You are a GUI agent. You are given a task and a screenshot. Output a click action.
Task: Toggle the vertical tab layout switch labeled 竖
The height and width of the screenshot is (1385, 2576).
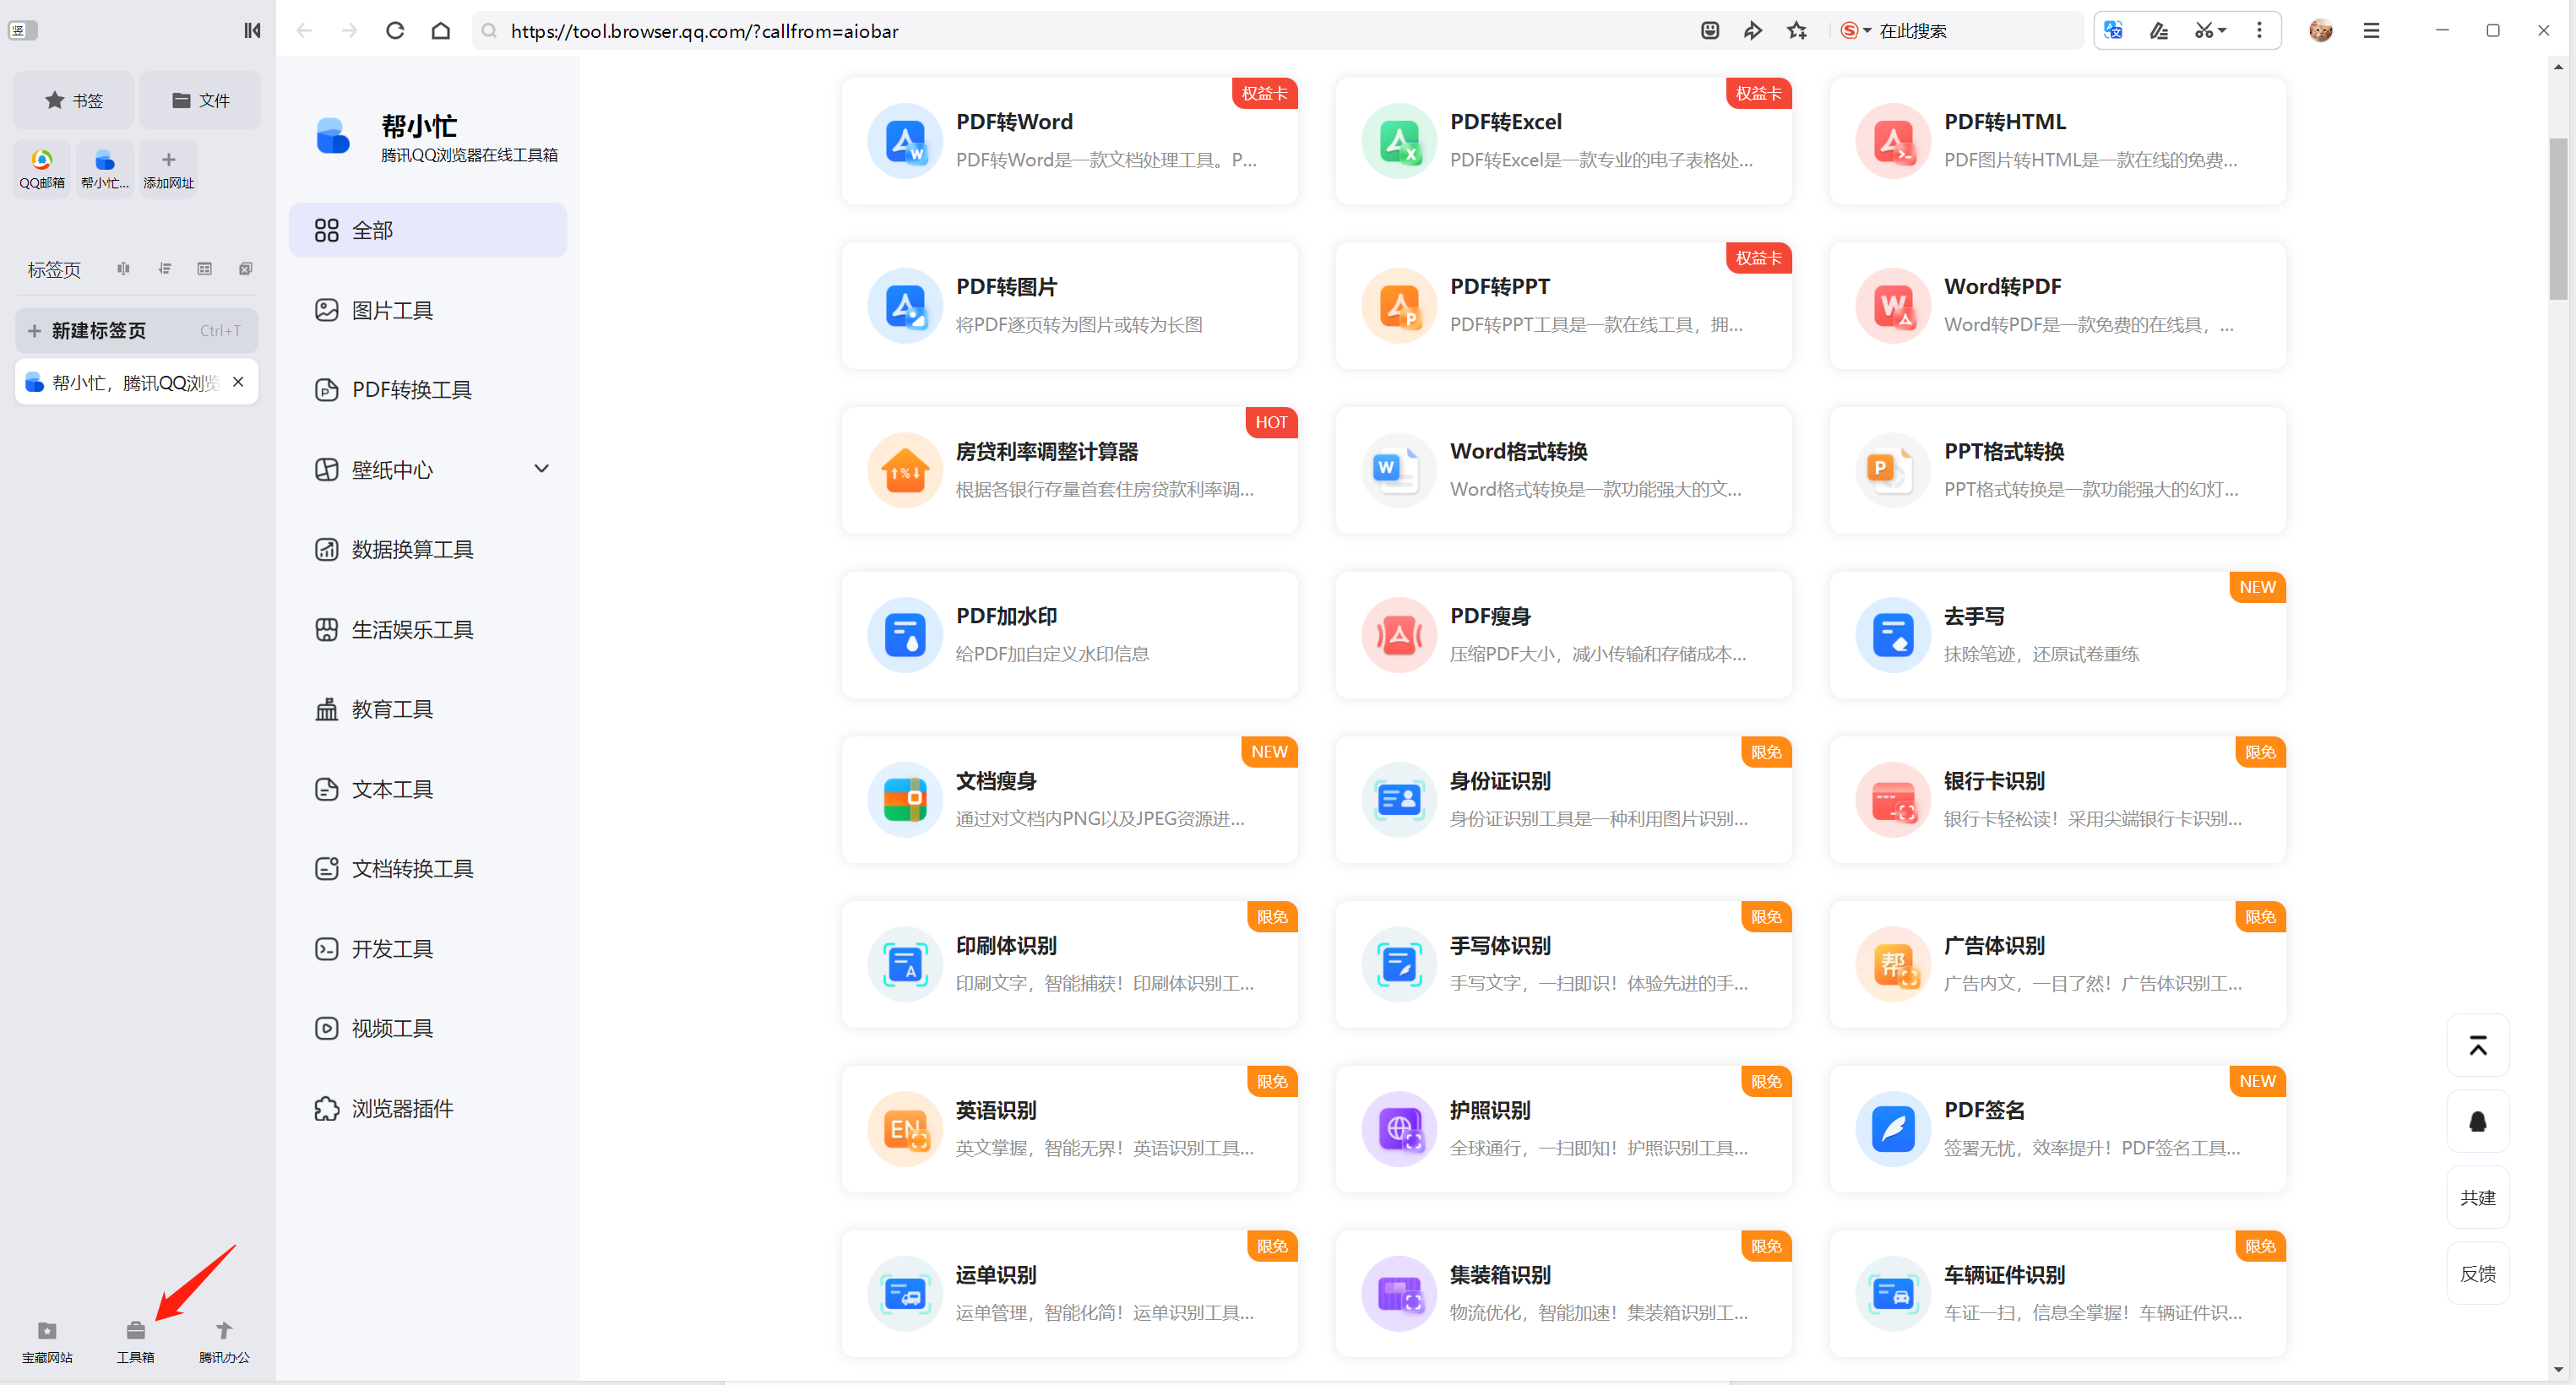[23, 31]
